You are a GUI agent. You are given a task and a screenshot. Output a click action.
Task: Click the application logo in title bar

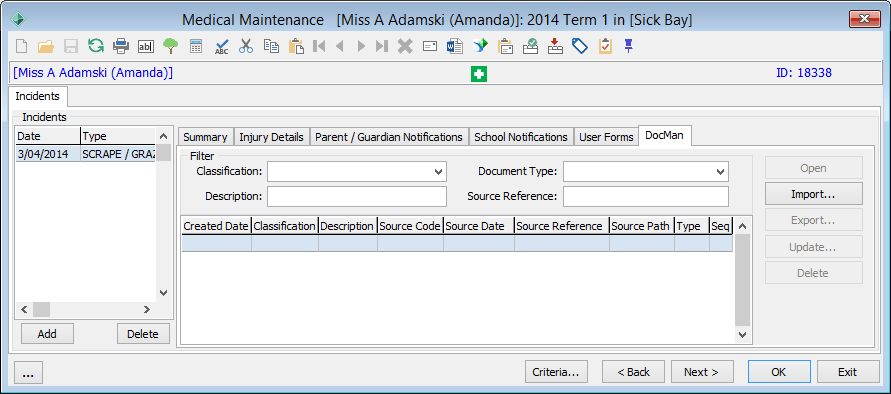(18, 20)
